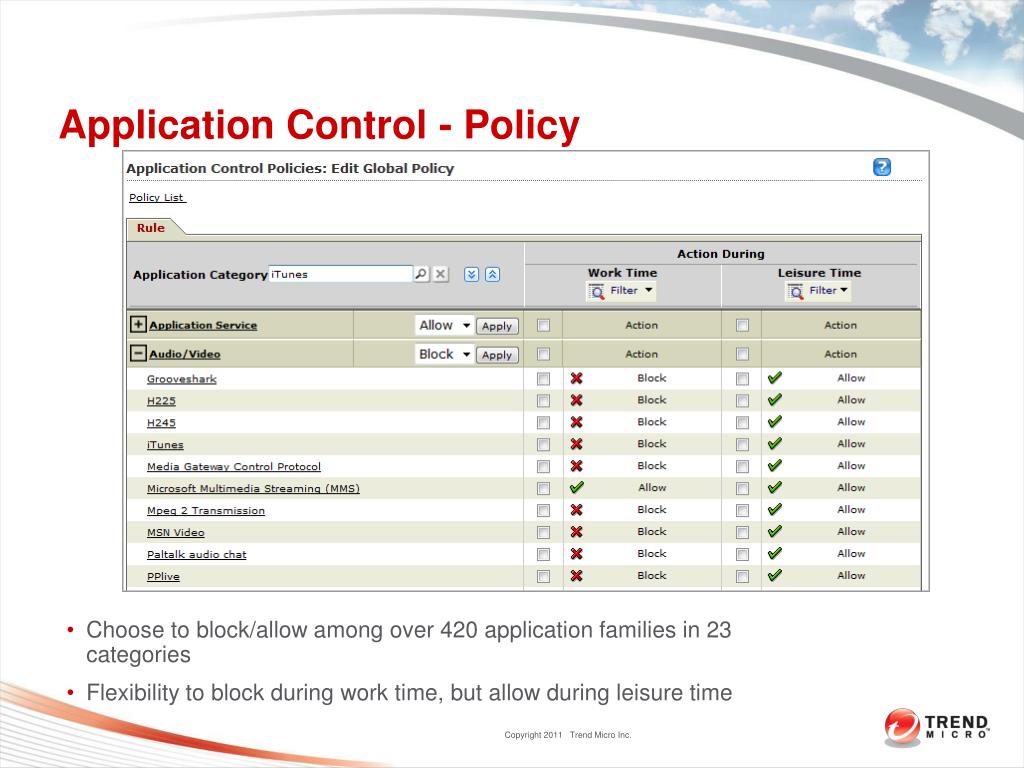Click the search magnifier beside iTunes field
Screen dimensions: 1024x768
pyautogui.click(x=421, y=274)
